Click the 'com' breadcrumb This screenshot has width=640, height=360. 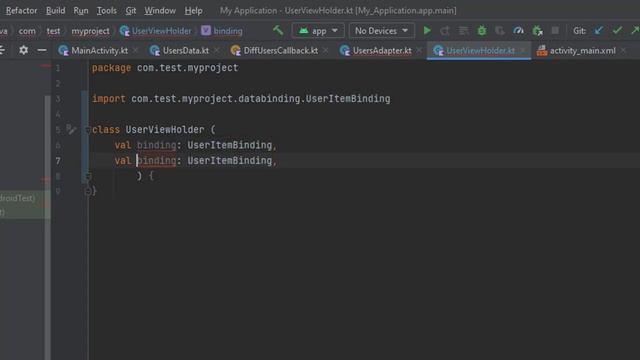click(x=27, y=31)
